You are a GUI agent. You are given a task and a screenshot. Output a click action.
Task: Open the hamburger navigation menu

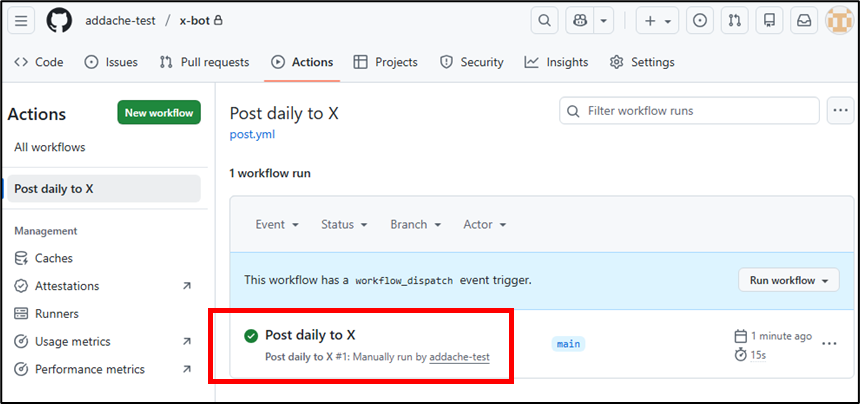coord(22,20)
